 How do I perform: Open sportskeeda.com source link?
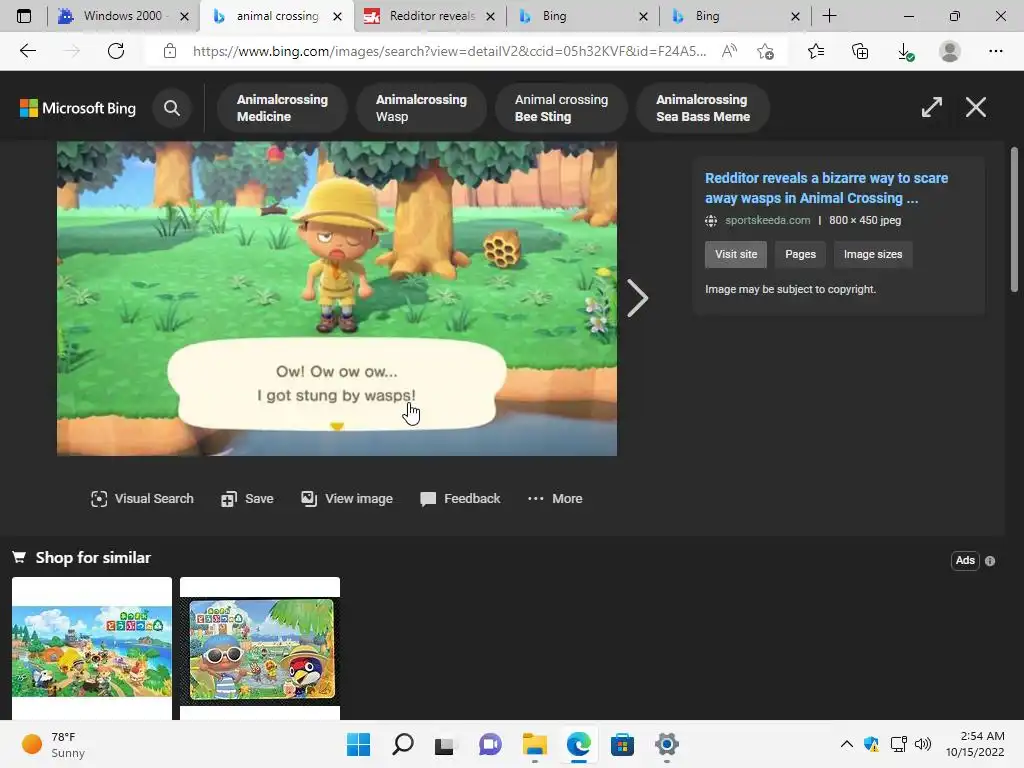click(767, 220)
